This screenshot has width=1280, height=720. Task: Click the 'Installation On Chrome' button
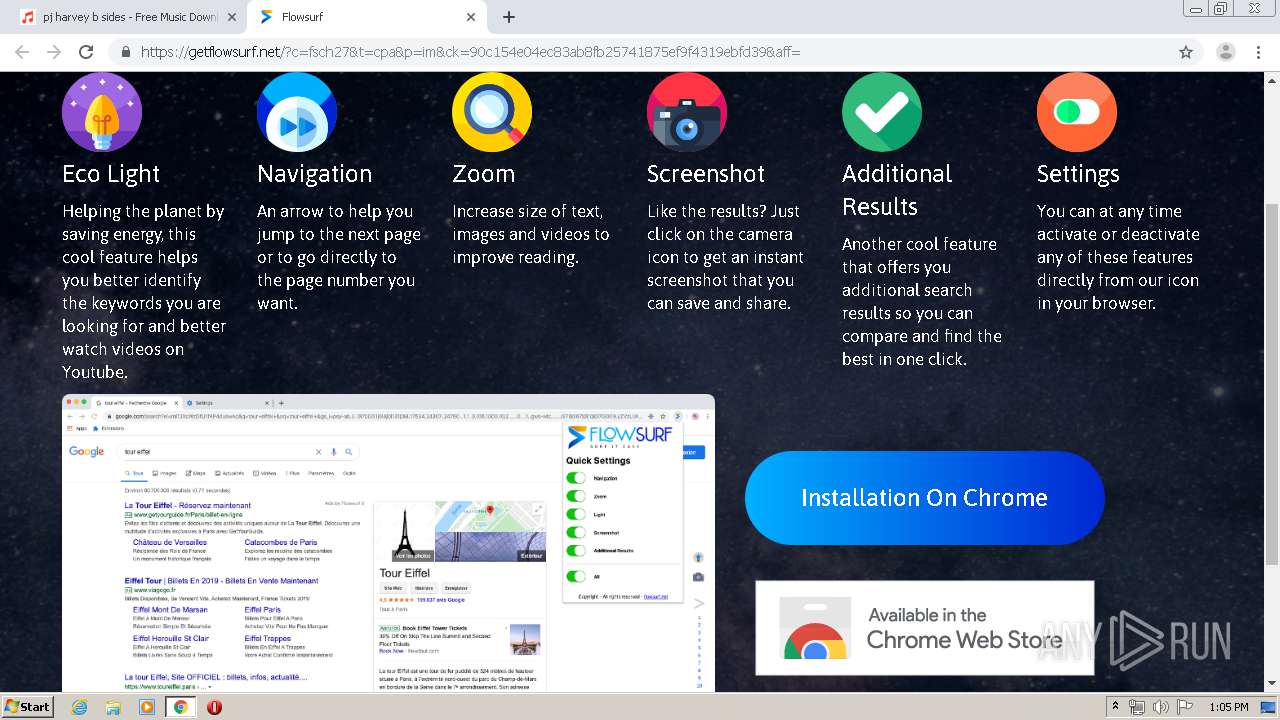[x=924, y=498]
